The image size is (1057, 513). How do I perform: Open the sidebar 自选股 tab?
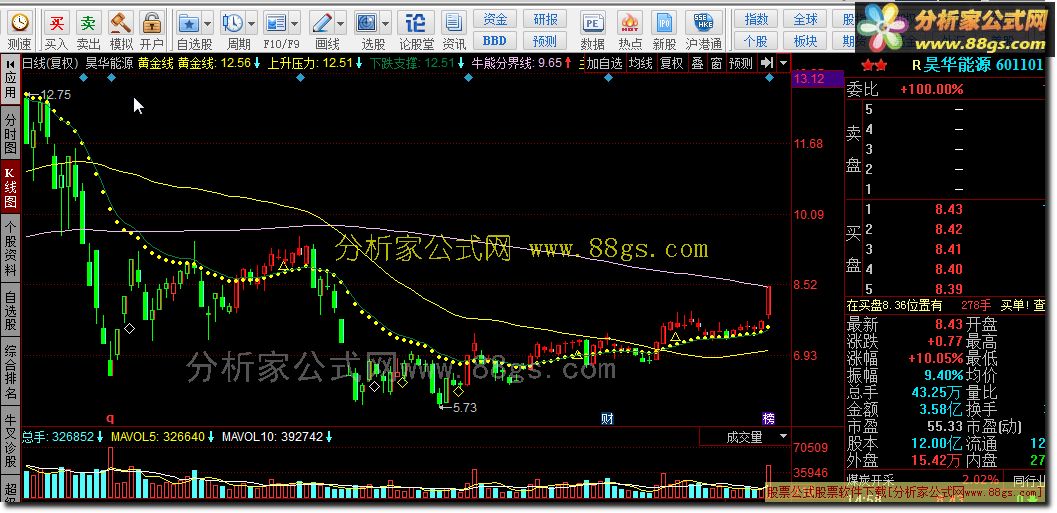(x=10, y=310)
